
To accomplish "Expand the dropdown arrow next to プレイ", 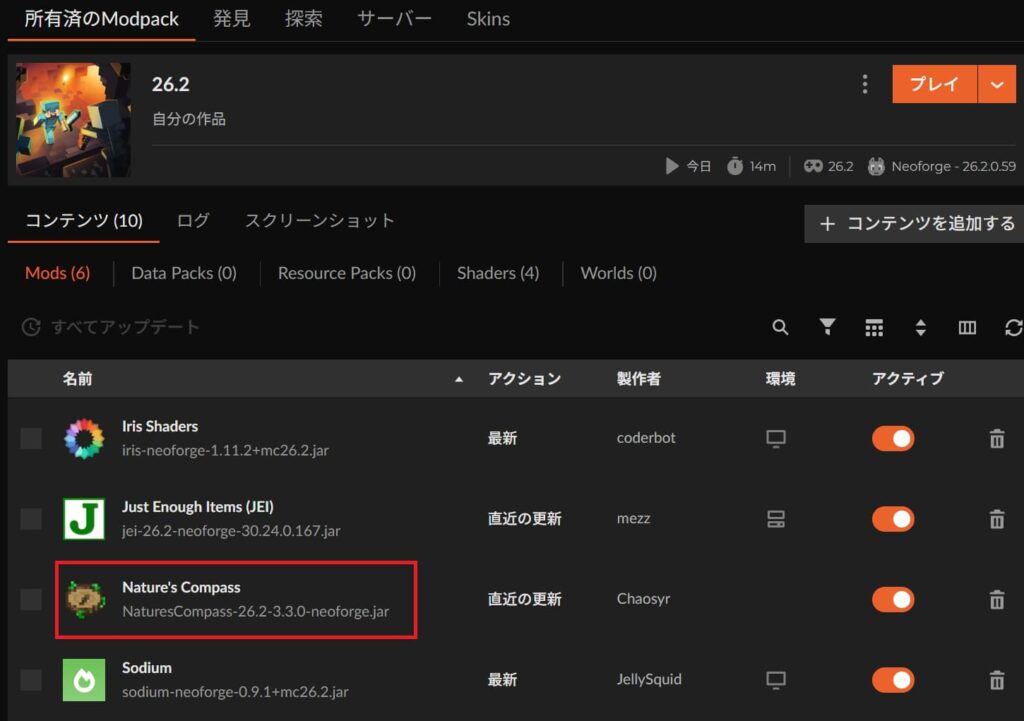I will click(x=997, y=84).
